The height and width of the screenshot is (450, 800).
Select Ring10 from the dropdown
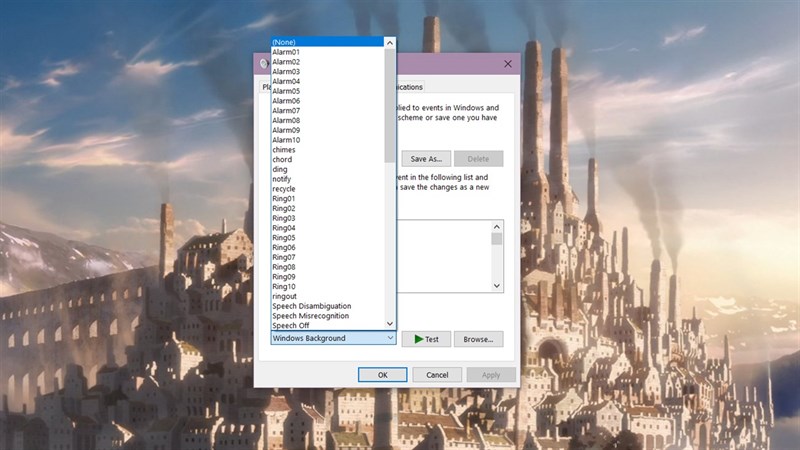(x=328, y=286)
